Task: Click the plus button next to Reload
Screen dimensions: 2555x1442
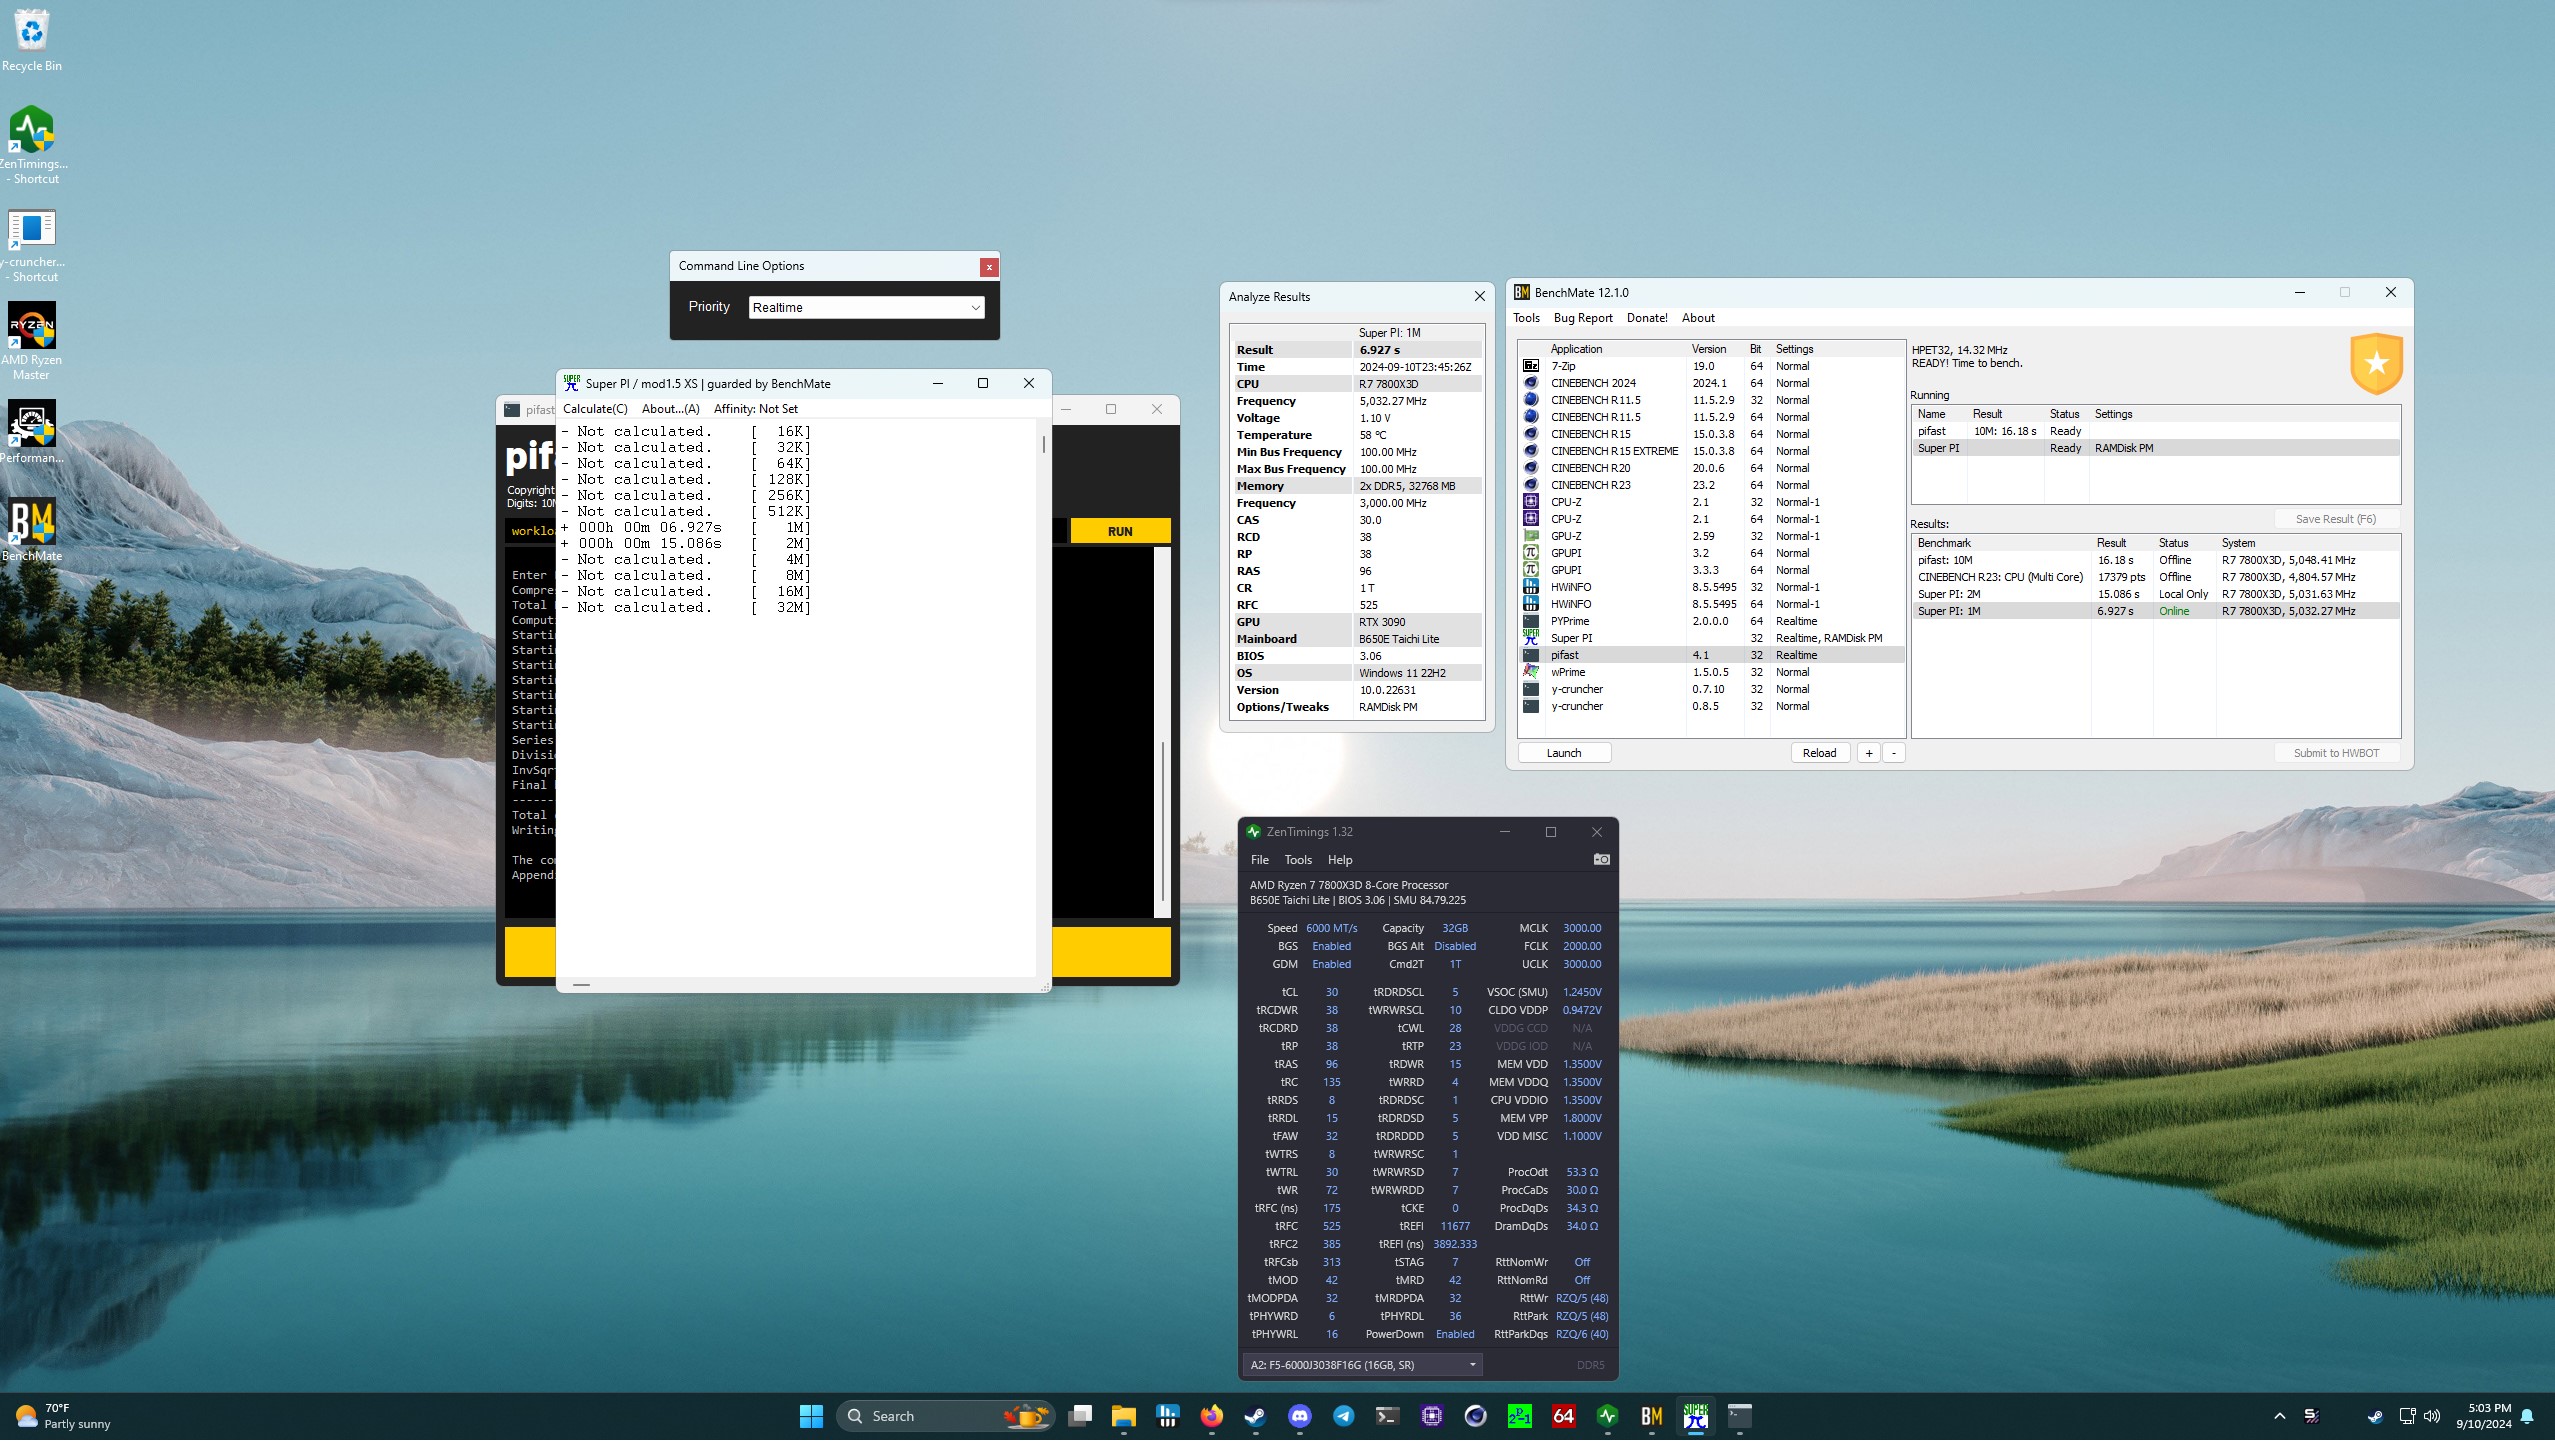Action: tap(1868, 754)
